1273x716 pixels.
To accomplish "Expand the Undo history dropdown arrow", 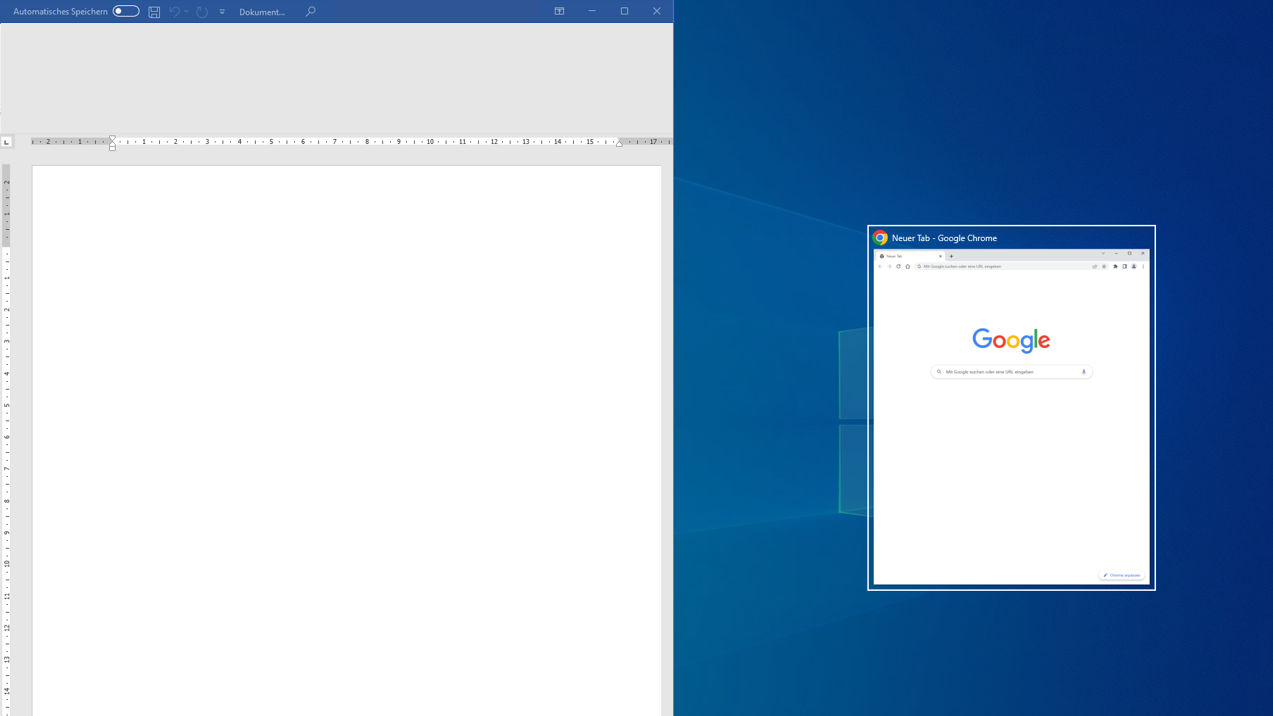I will tap(186, 11).
